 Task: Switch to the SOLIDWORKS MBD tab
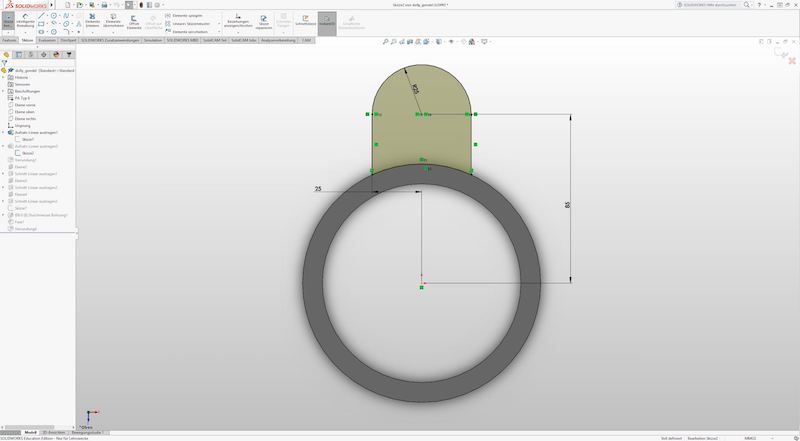coord(182,40)
